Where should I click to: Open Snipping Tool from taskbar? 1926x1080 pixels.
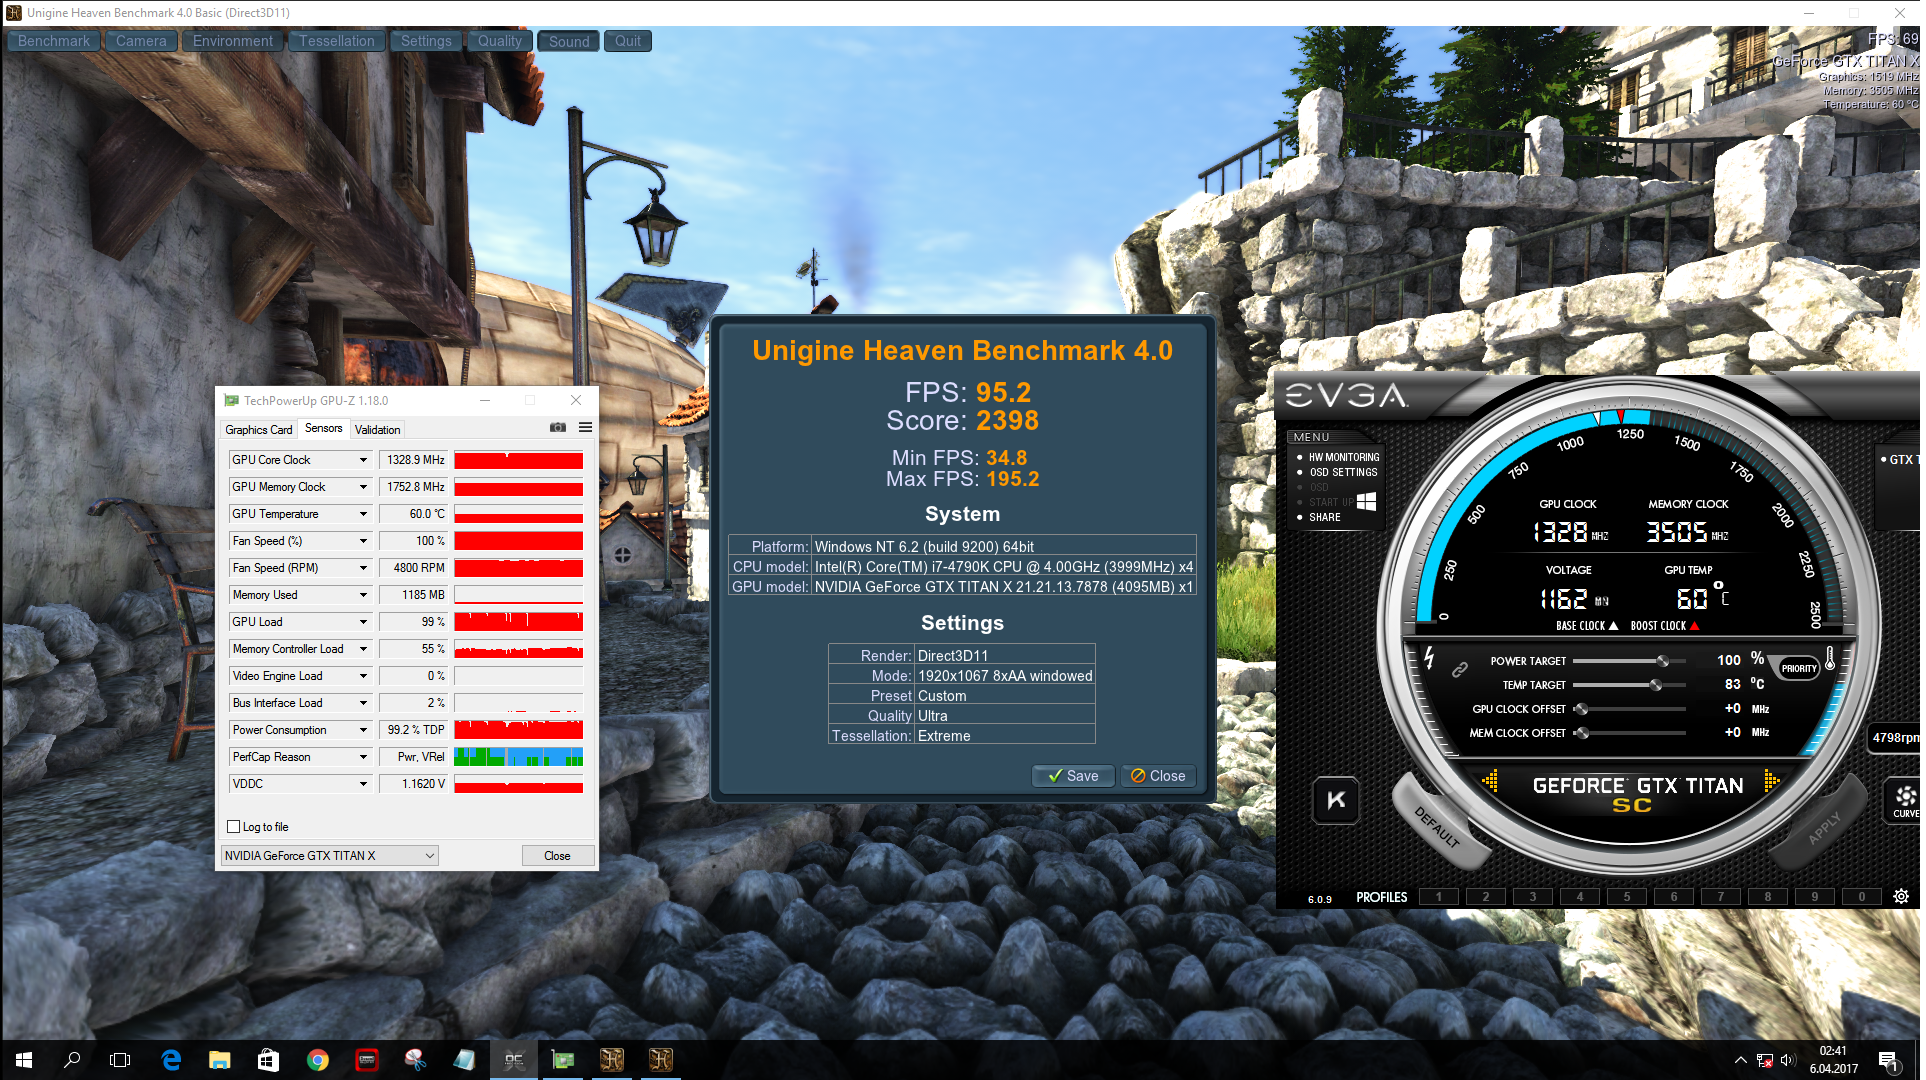pyautogui.click(x=416, y=1060)
